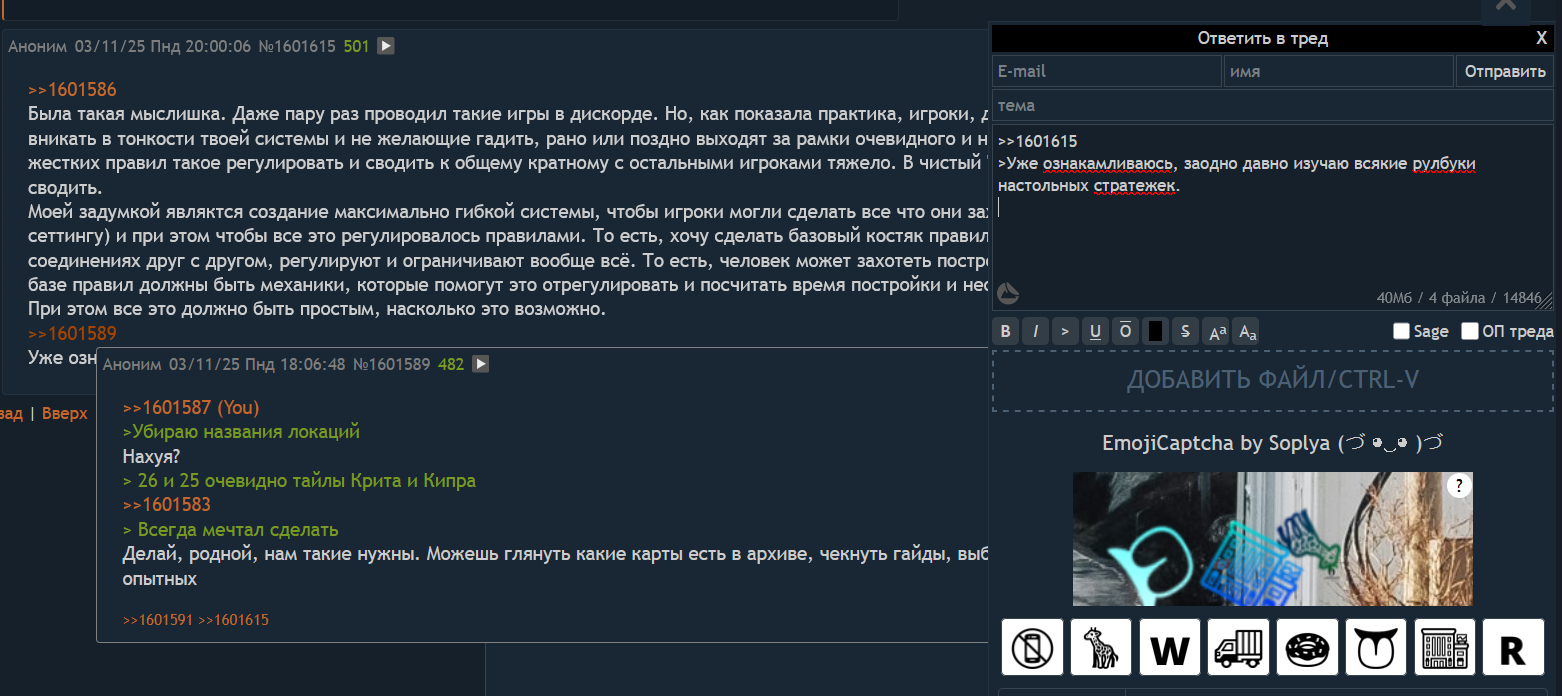Expand post №1601615 menu arrow
The width and height of the screenshot is (1562, 696).
(385, 46)
